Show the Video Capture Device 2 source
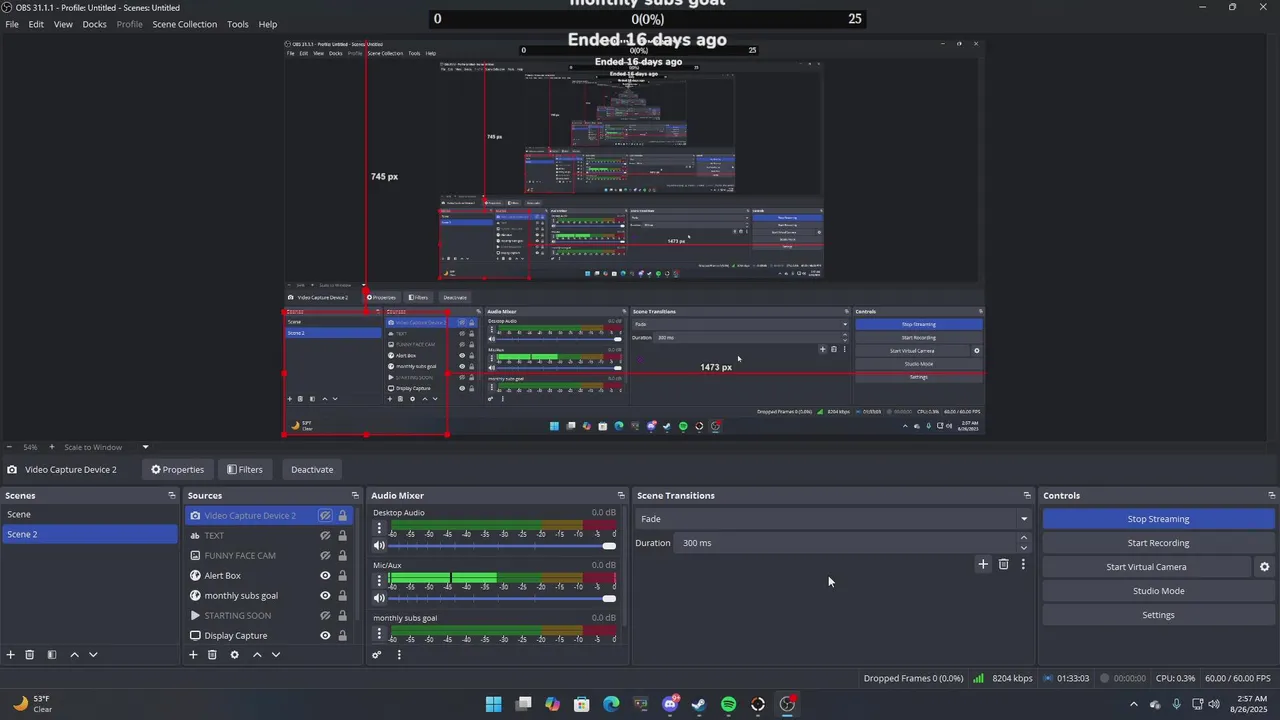 (325, 516)
